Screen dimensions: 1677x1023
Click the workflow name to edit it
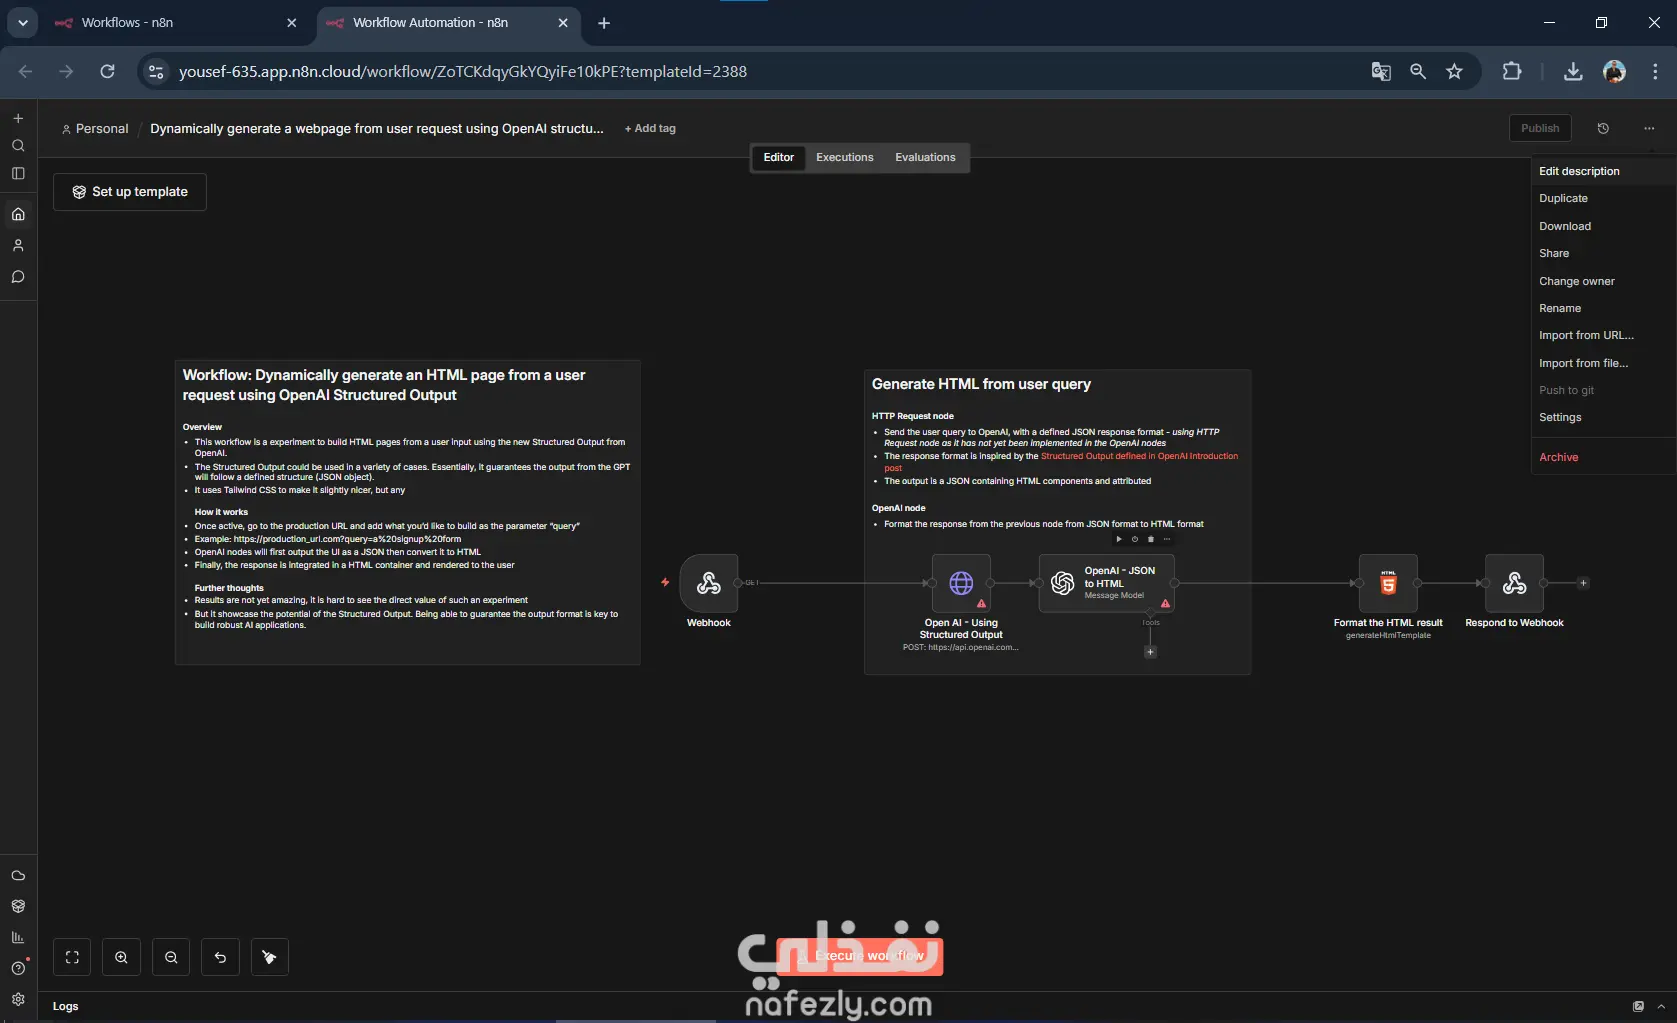(x=377, y=129)
